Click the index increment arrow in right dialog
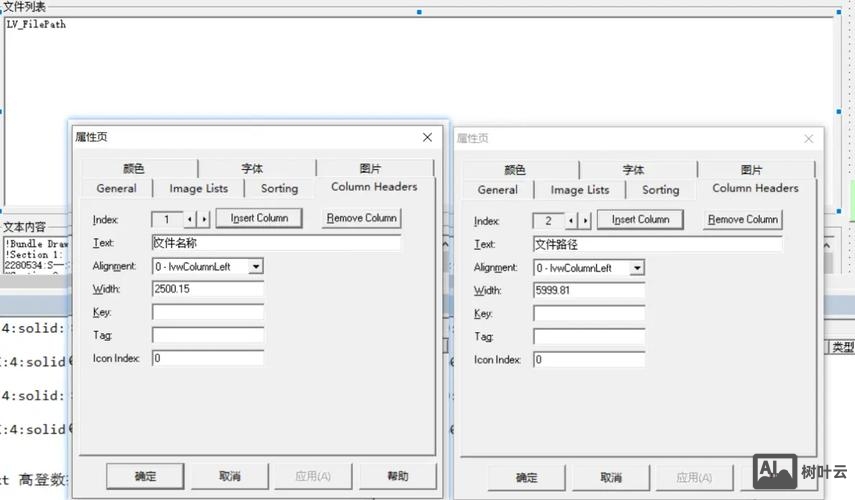The width and height of the screenshot is (855, 500). [585, 221]
